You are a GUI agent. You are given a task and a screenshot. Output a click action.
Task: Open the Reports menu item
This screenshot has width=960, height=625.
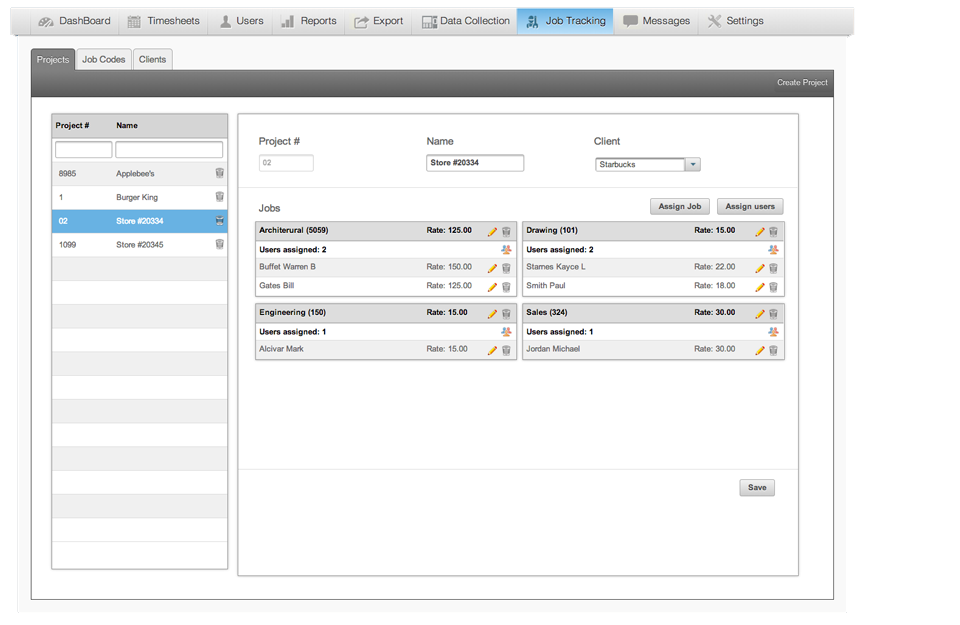[x=309, y=21]
